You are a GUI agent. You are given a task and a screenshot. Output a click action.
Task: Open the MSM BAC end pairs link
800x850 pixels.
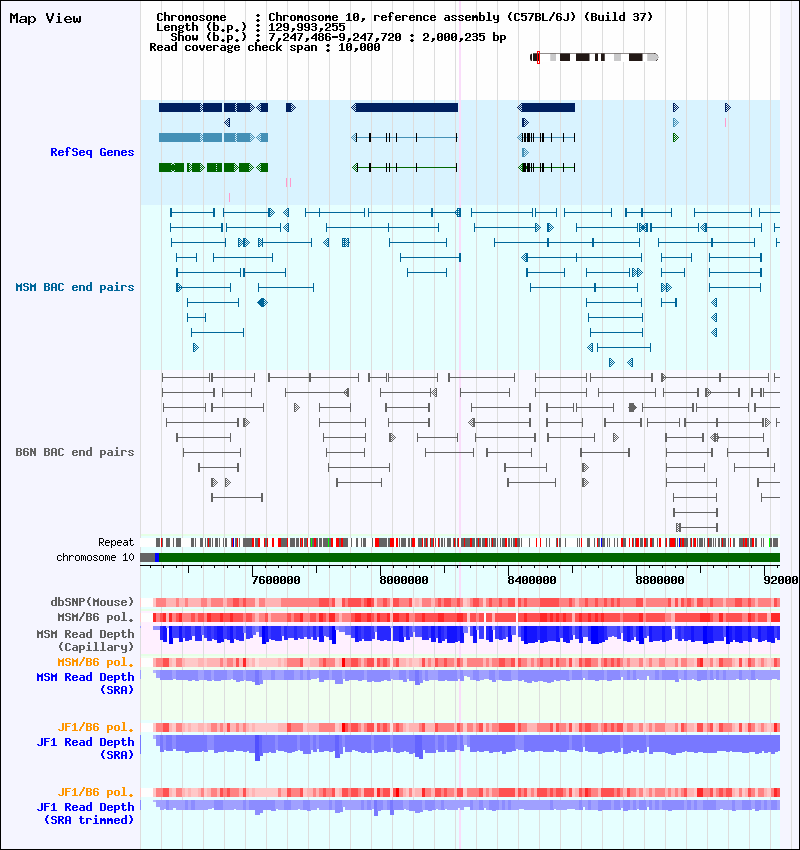coord(75,287)
